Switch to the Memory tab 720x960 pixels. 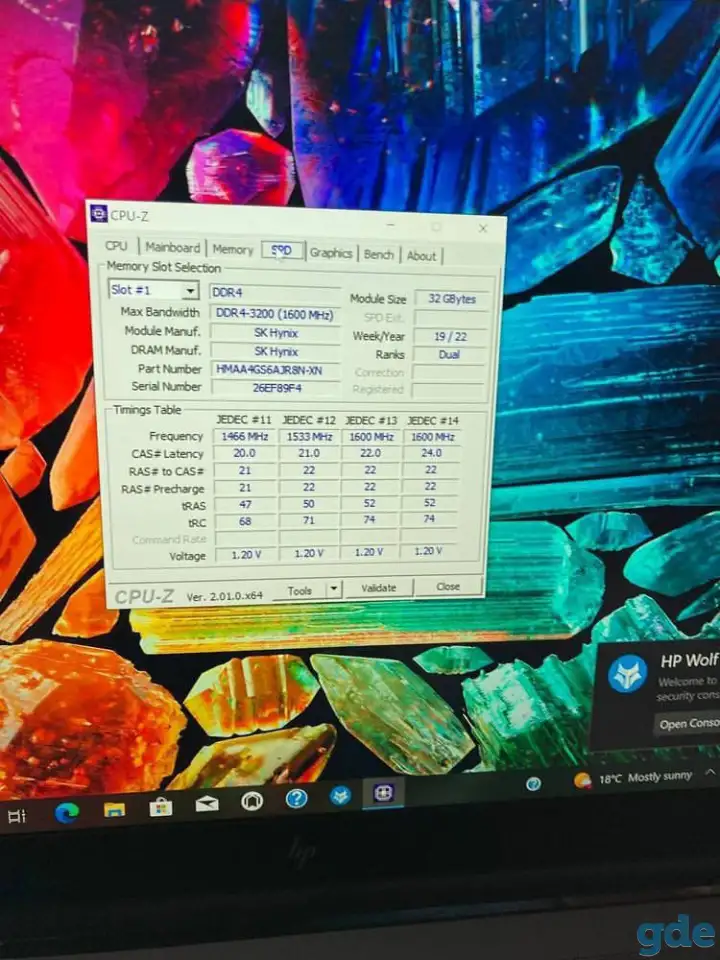pyautogui.click(x=233, y=249)
